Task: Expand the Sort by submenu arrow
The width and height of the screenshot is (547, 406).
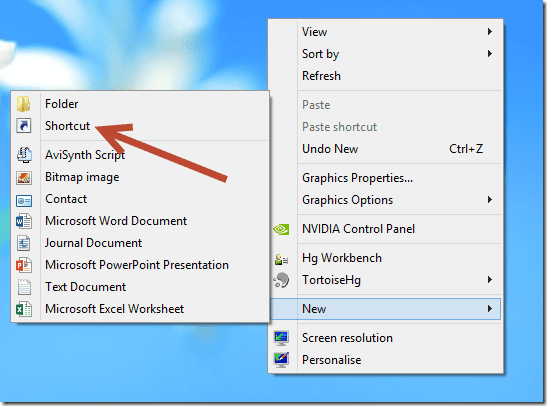Action: click(x=490, y=54)
